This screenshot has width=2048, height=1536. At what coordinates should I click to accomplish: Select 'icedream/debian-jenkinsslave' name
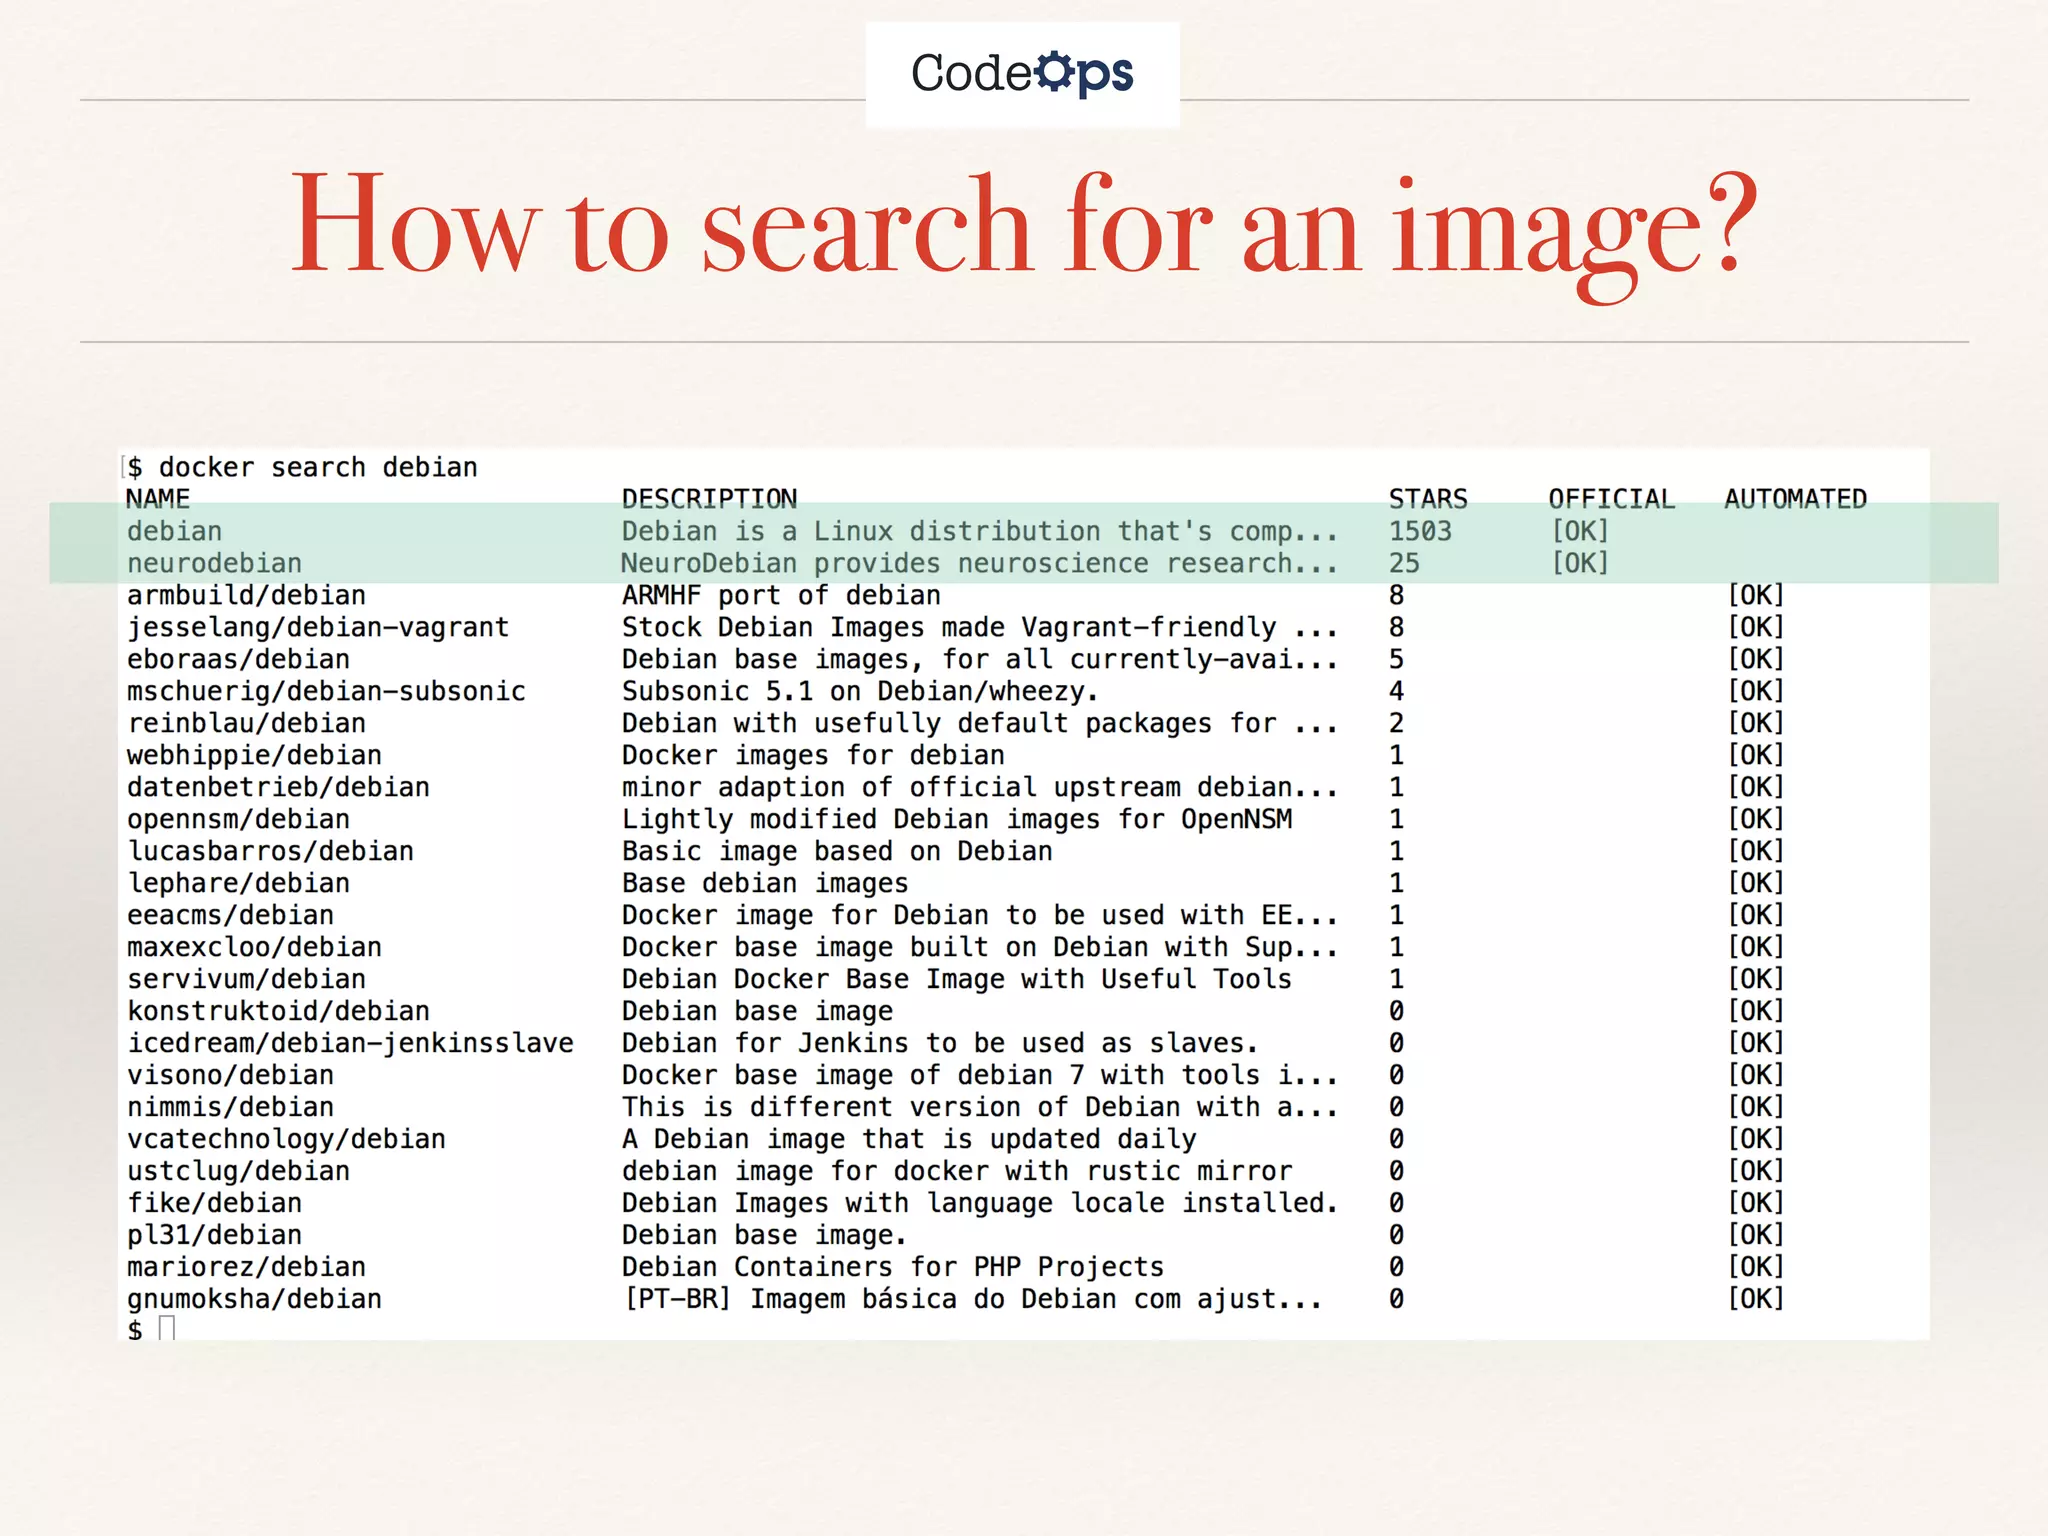350,1043
